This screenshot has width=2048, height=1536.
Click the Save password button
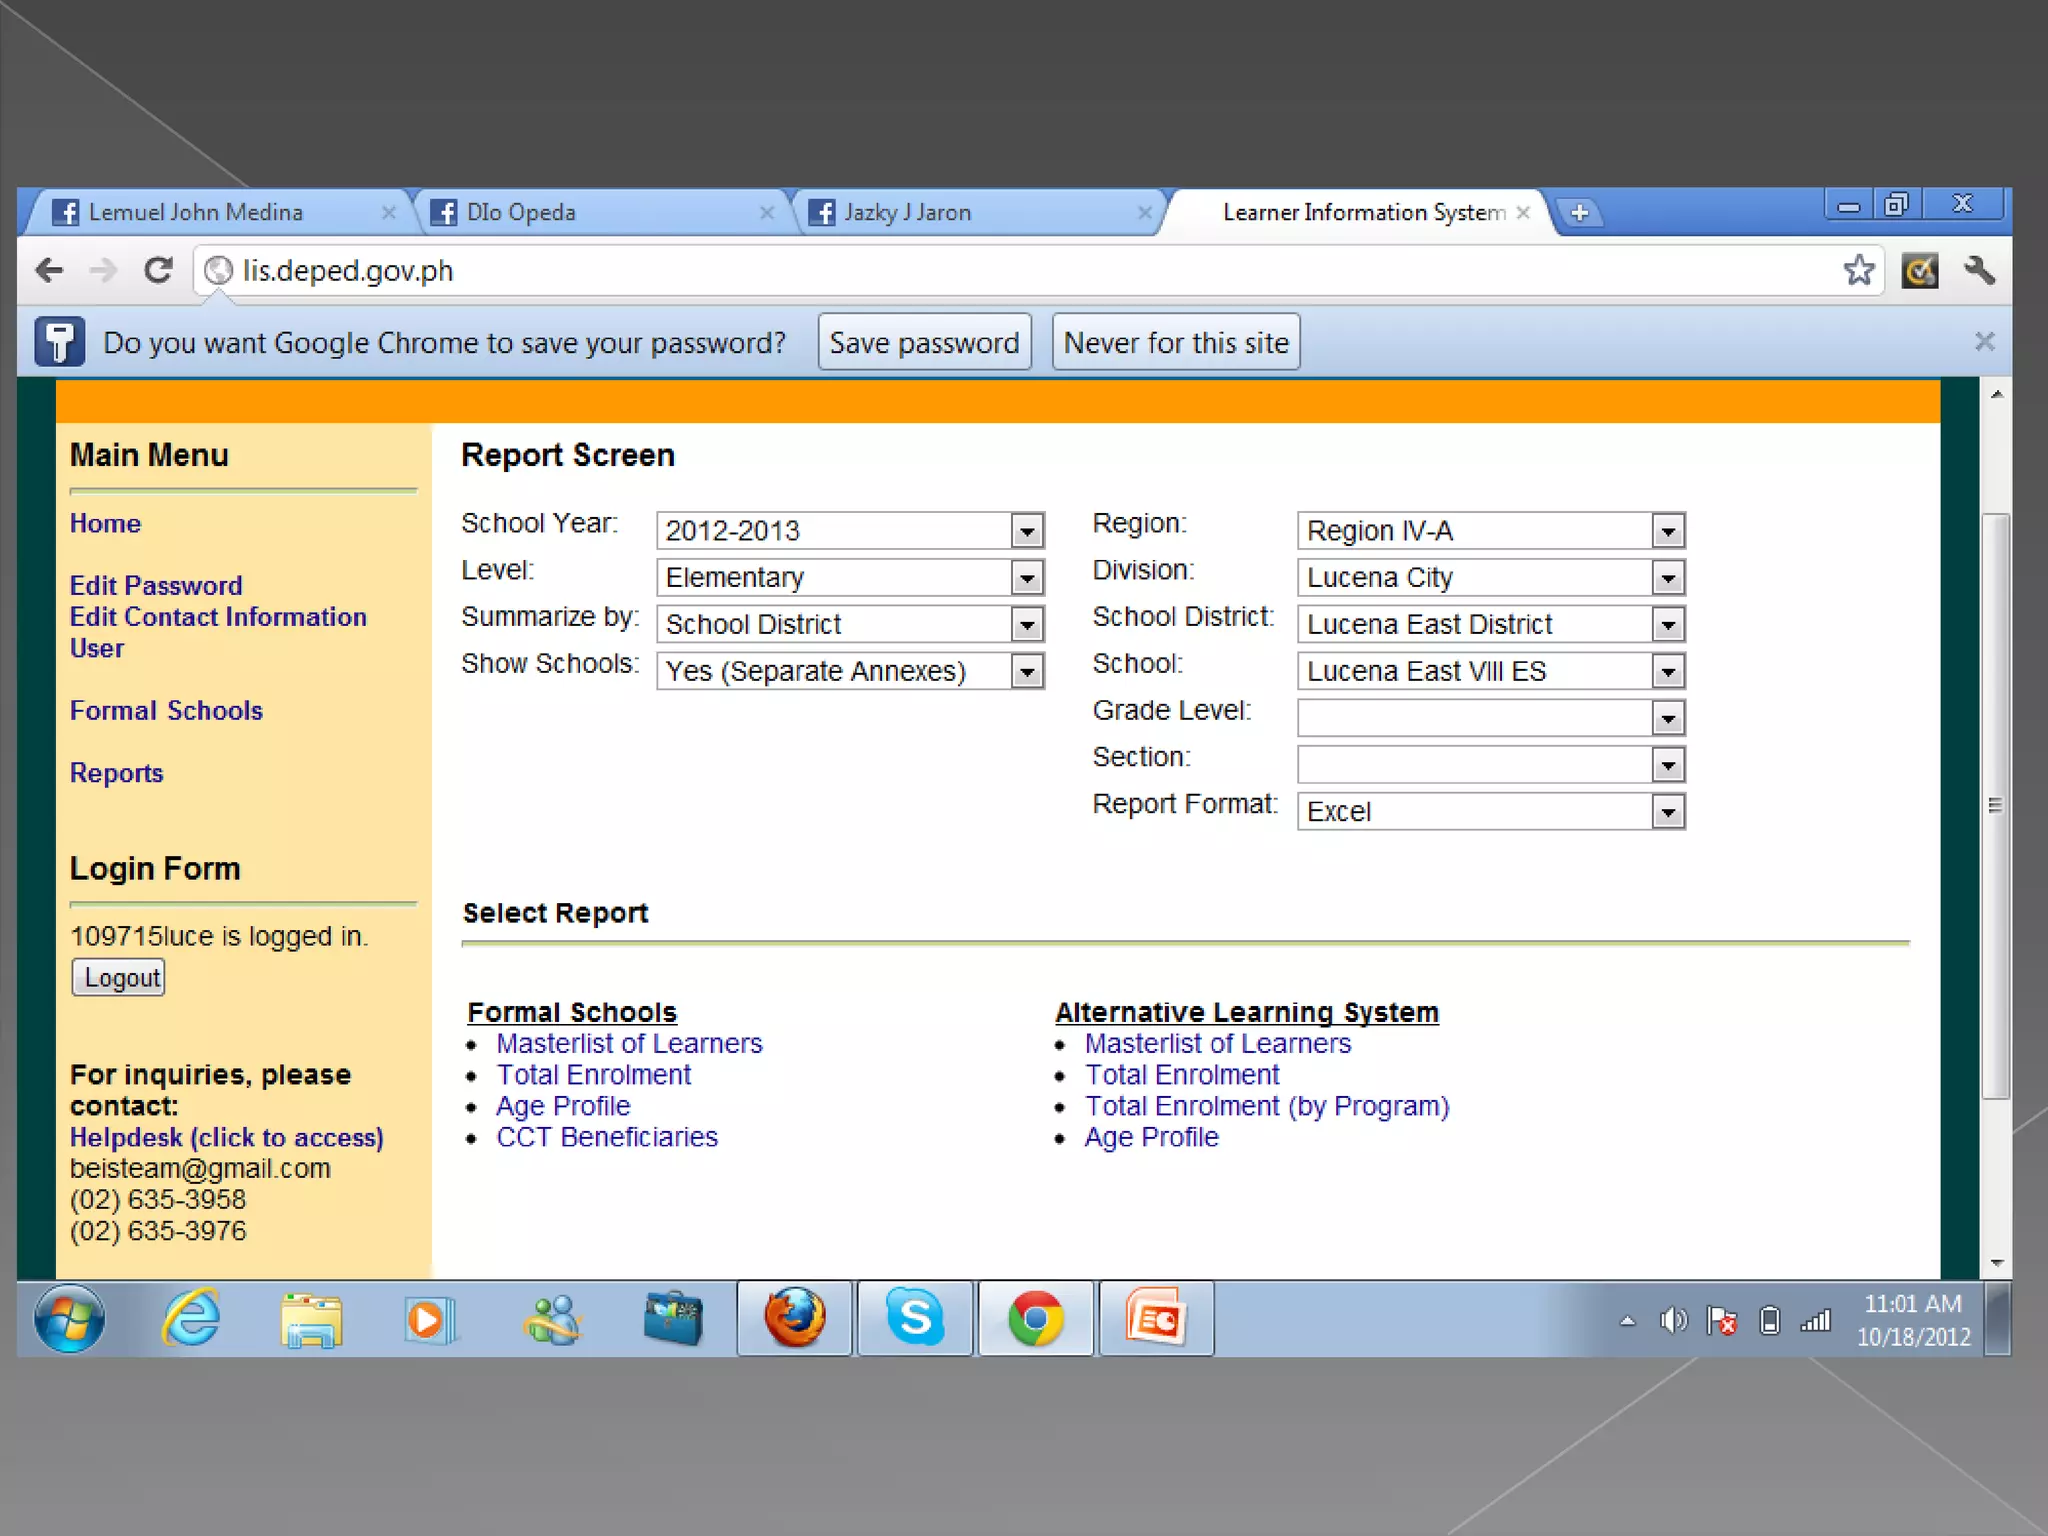(x=924, y=342)
